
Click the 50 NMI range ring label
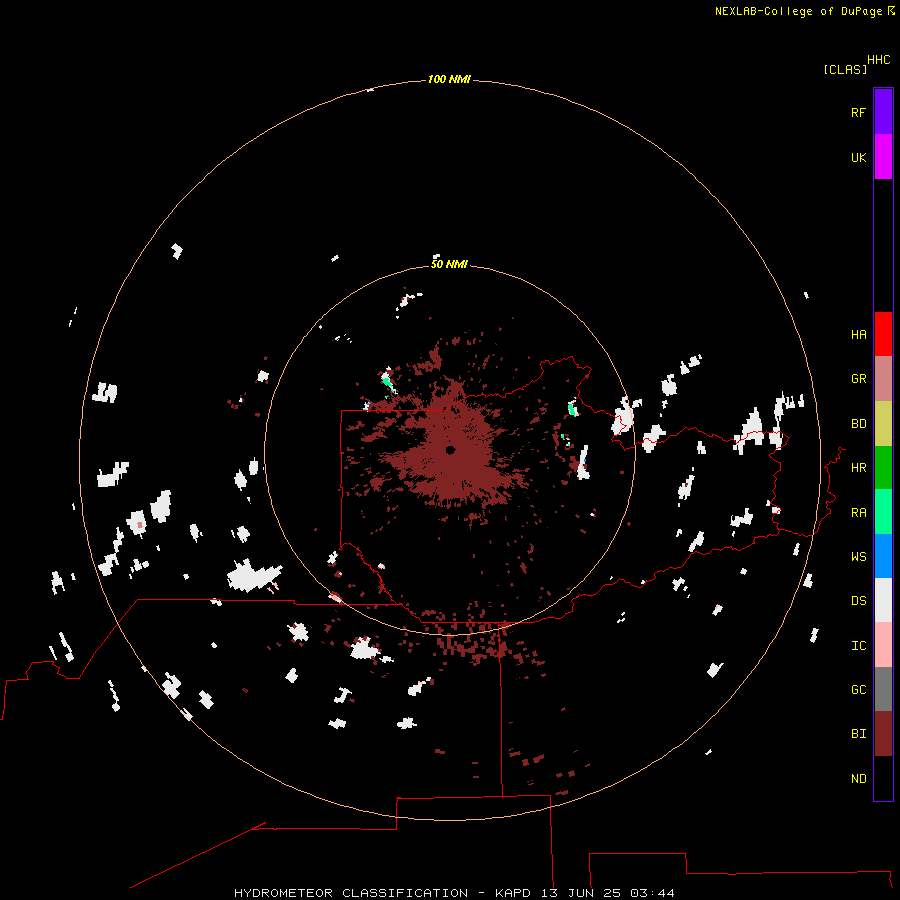(449, 264)
